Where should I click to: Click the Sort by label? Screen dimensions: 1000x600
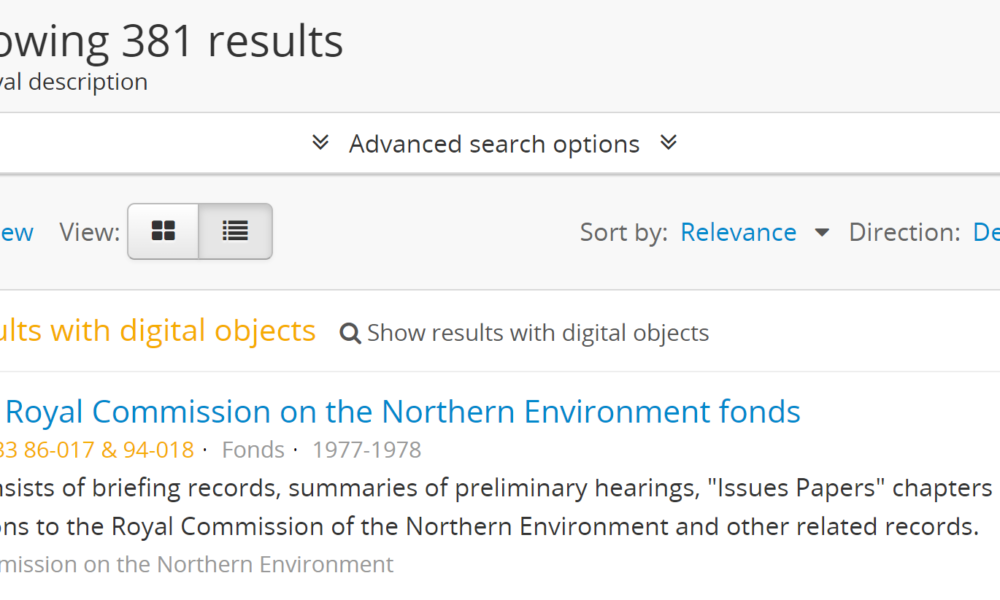[623, 232]
